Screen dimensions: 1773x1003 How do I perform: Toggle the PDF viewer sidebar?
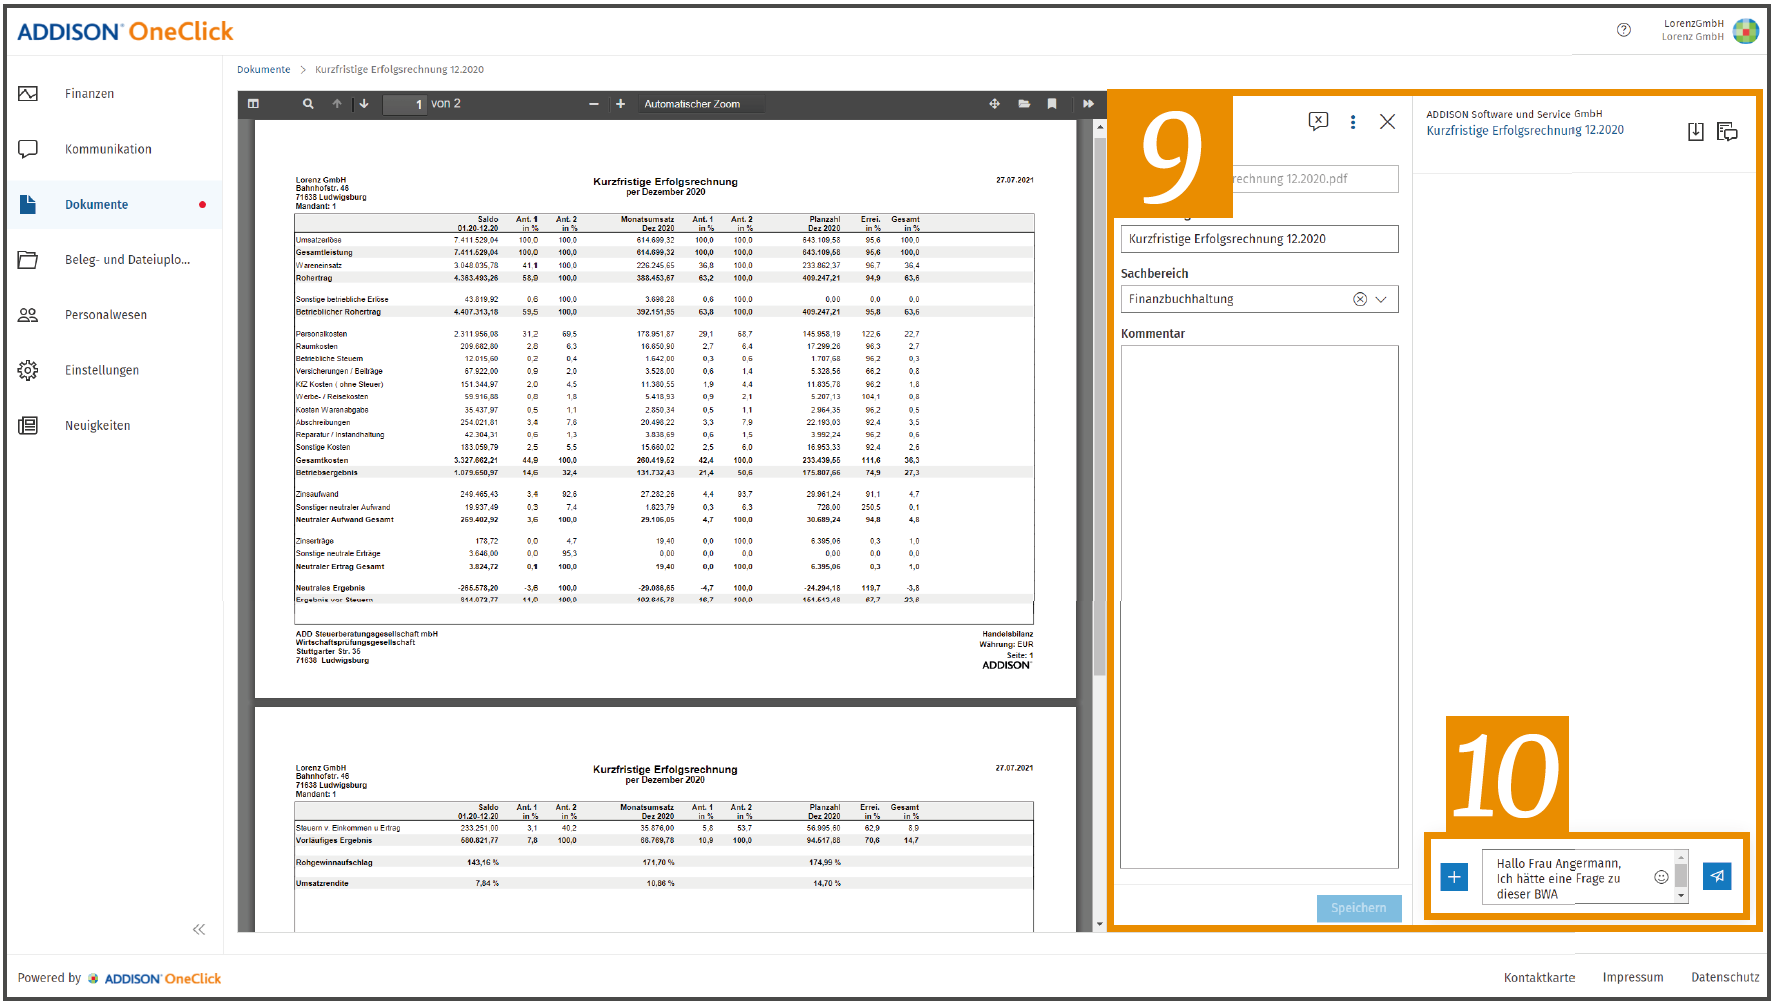pyautogui.click(x=253, y=104)
